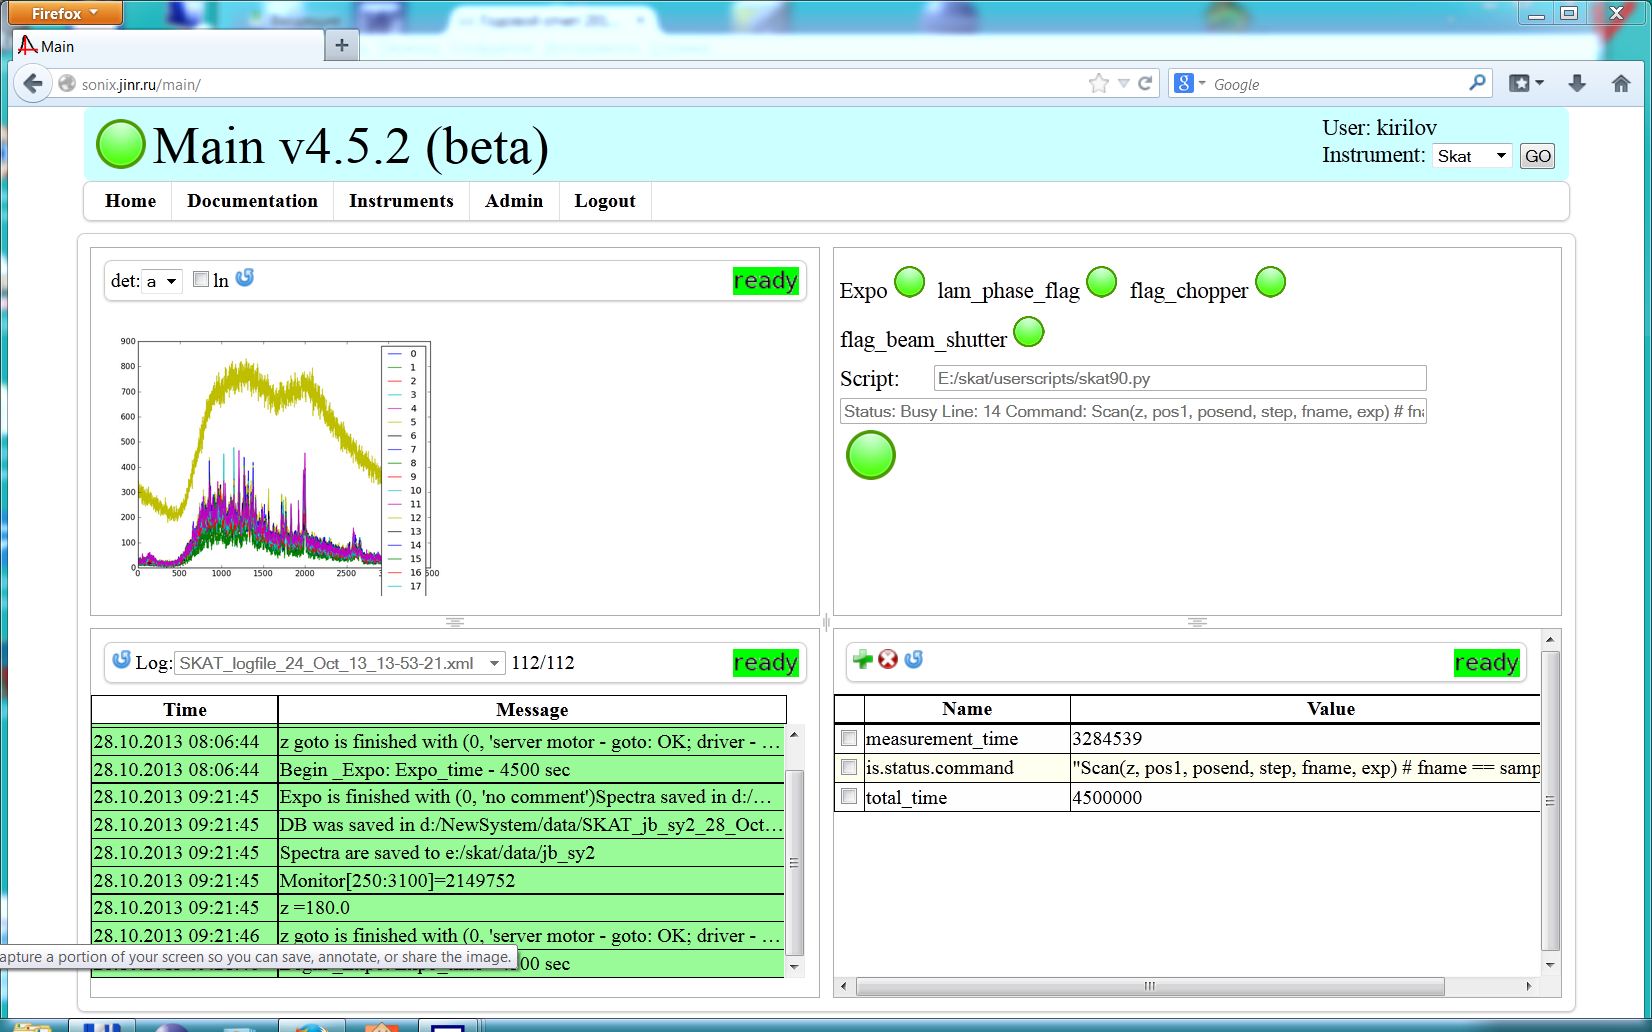Open Firefox downloads arrow icon

pos(1577,84)
